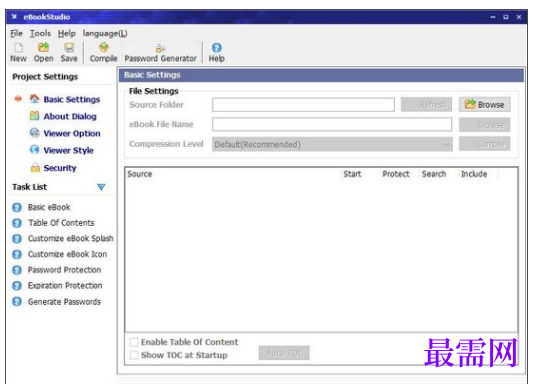Click the Search column header

(434, 174)
